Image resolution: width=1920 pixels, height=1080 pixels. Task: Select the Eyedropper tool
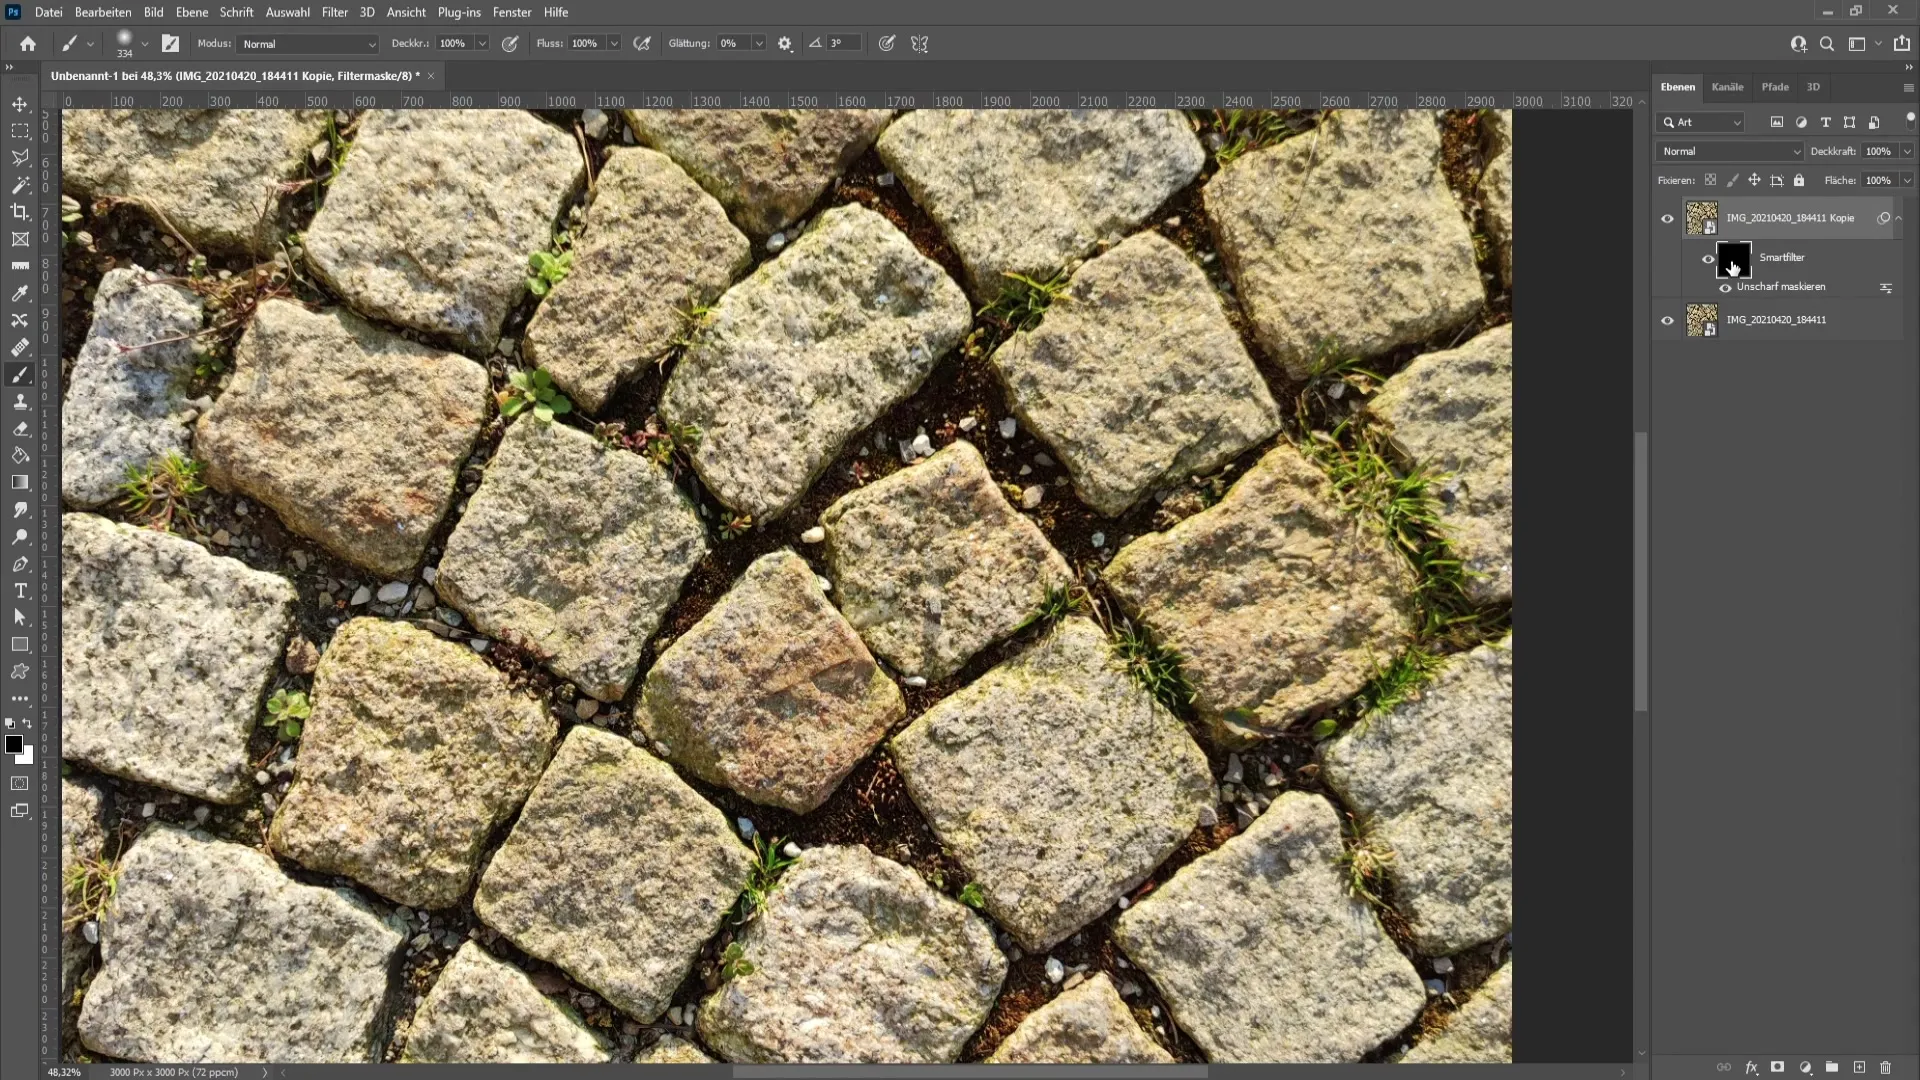pos(20,294)
